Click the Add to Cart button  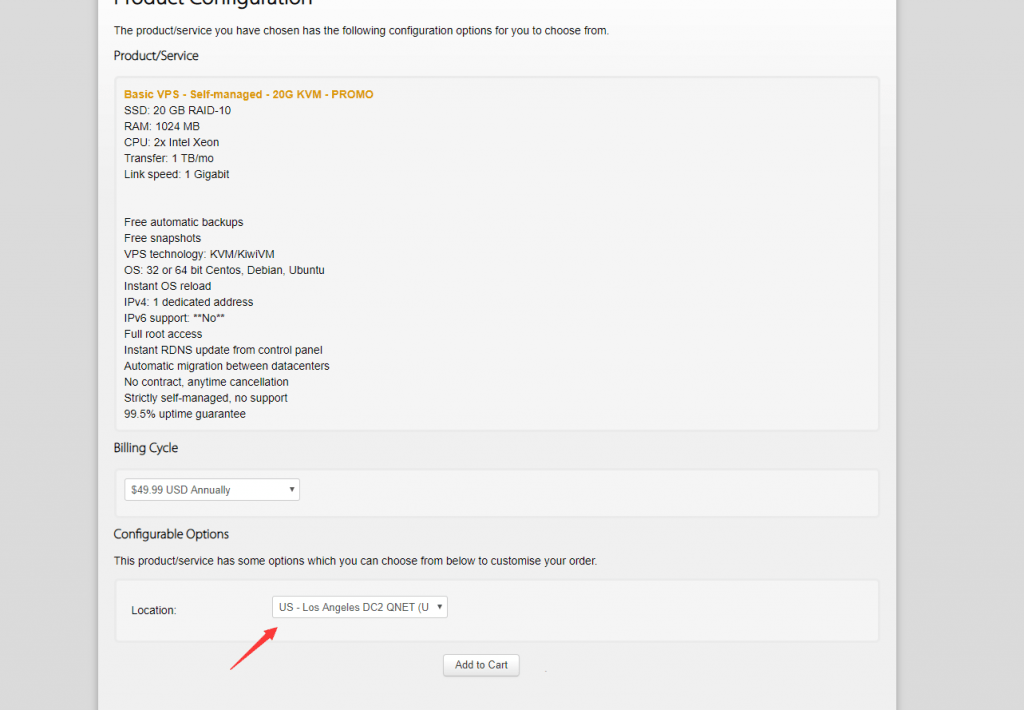481,665
